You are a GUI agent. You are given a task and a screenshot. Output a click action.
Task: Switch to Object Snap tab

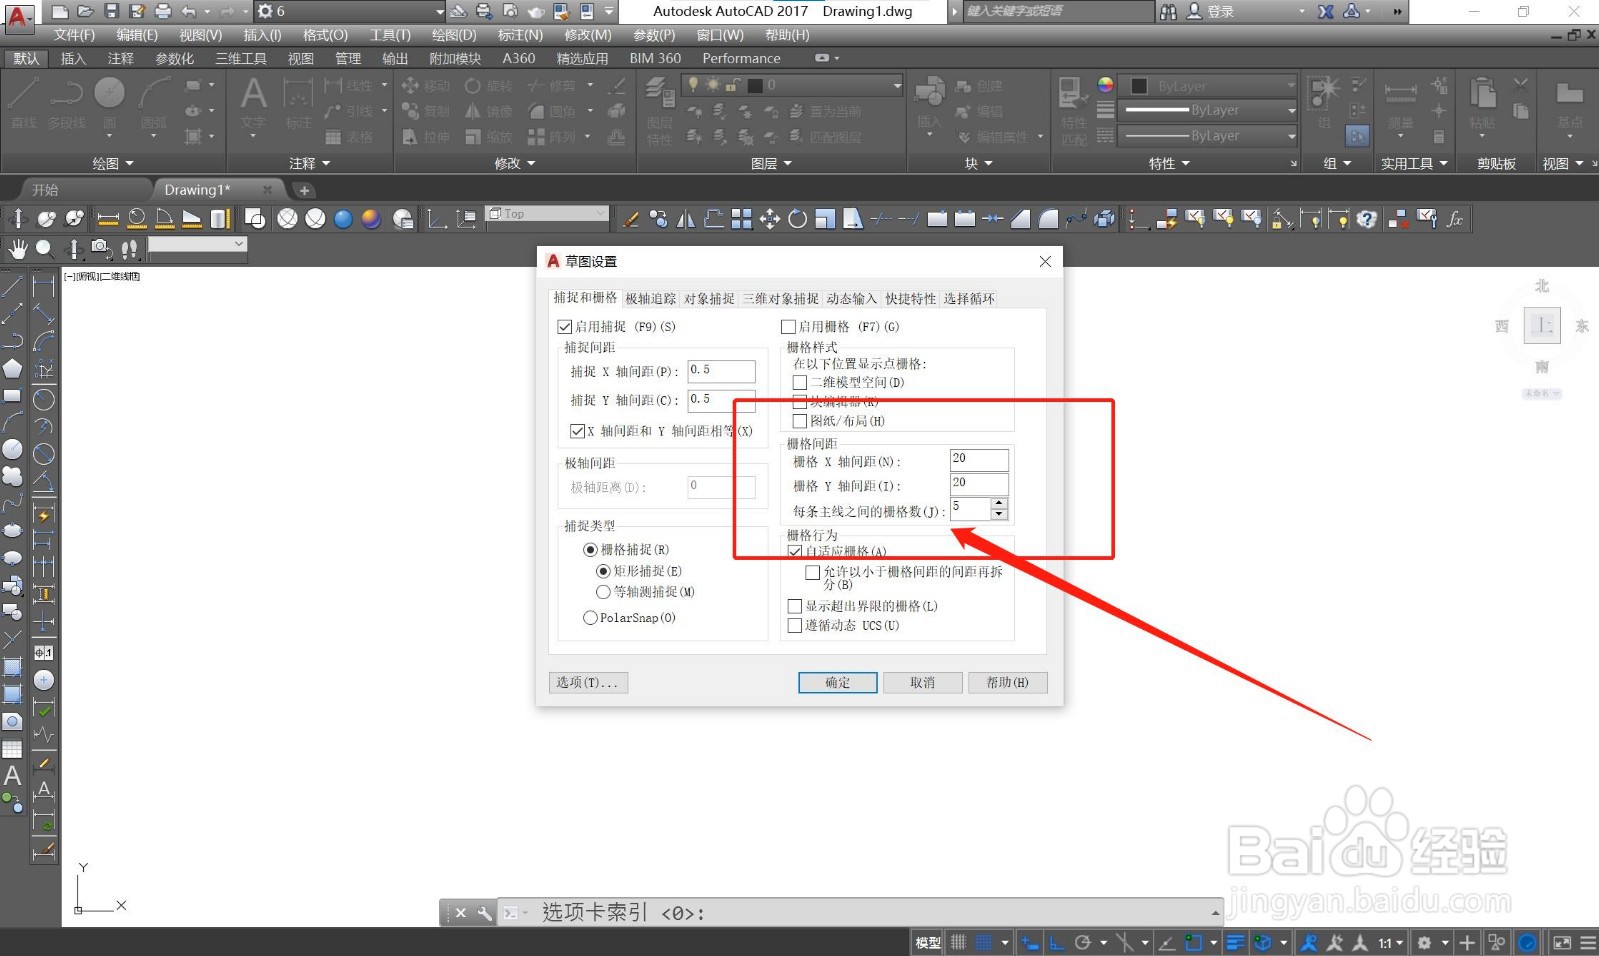[x=709, y=299]
